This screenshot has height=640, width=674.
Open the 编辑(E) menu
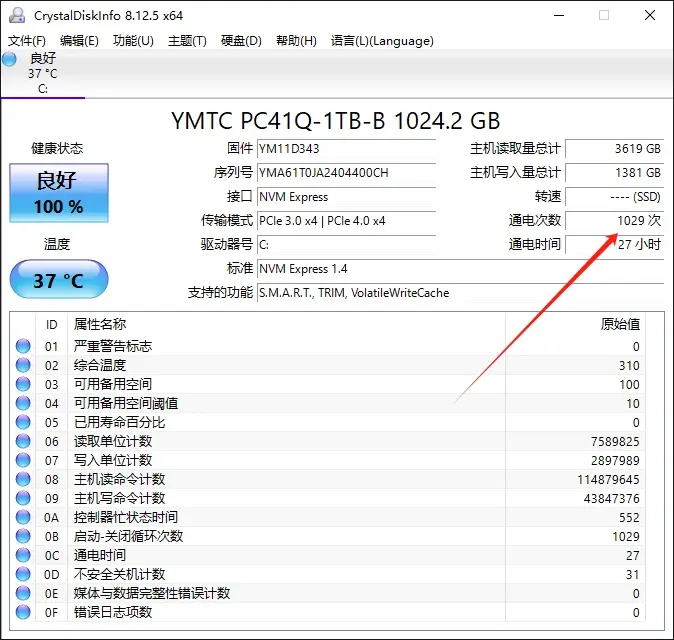click(79, 41)
